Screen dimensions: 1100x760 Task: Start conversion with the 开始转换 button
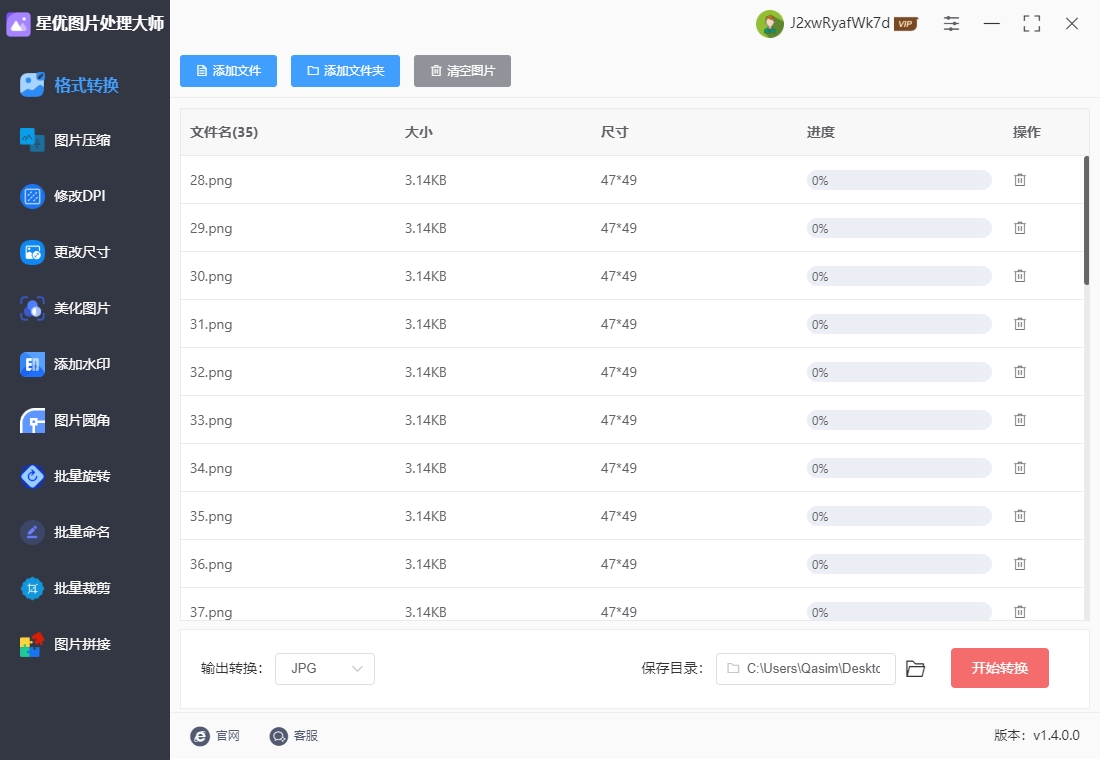(x=999, y=668)
